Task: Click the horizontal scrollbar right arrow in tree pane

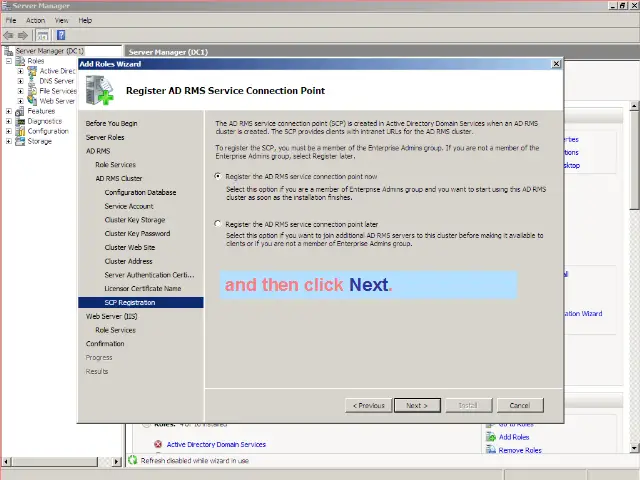Action: point(116,462)
